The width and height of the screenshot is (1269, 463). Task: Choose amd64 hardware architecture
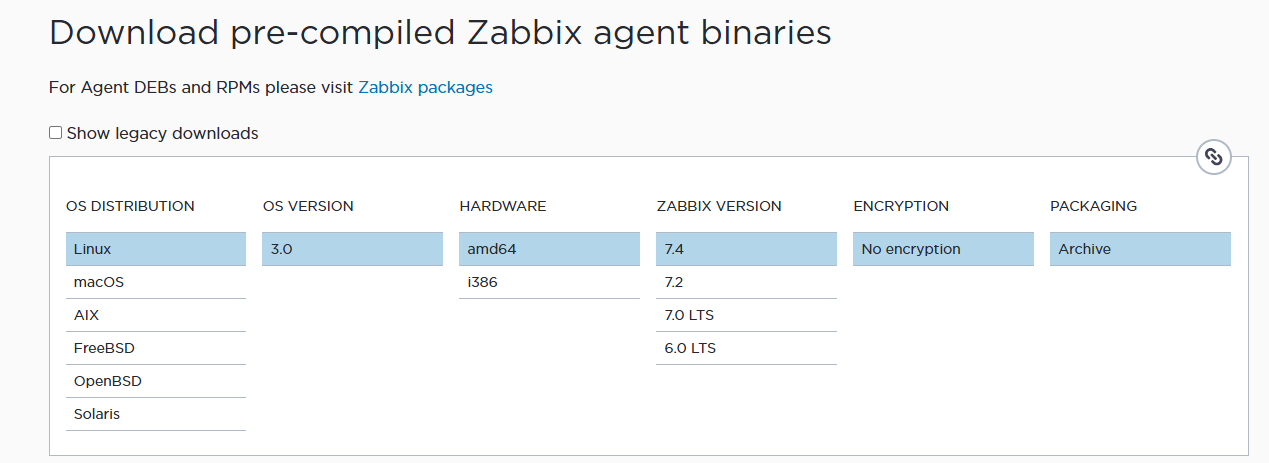(x=549, y=249)
